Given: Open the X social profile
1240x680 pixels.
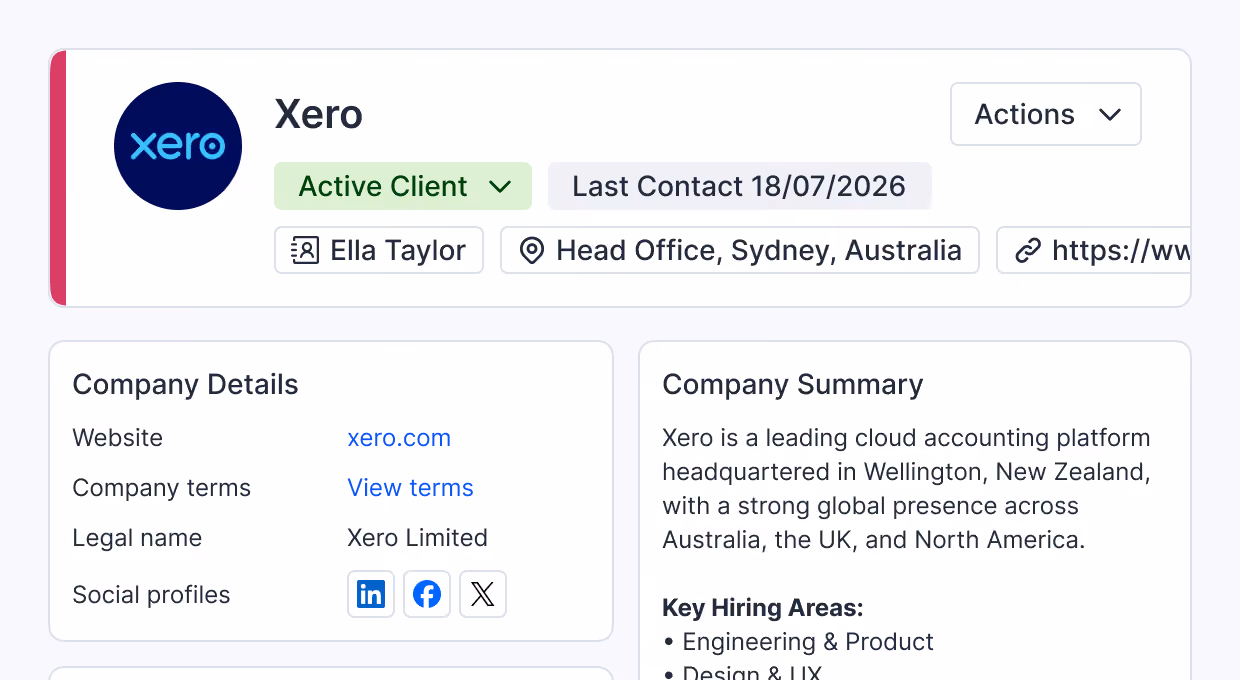Looking at the screenshot, I should point(483,594).
